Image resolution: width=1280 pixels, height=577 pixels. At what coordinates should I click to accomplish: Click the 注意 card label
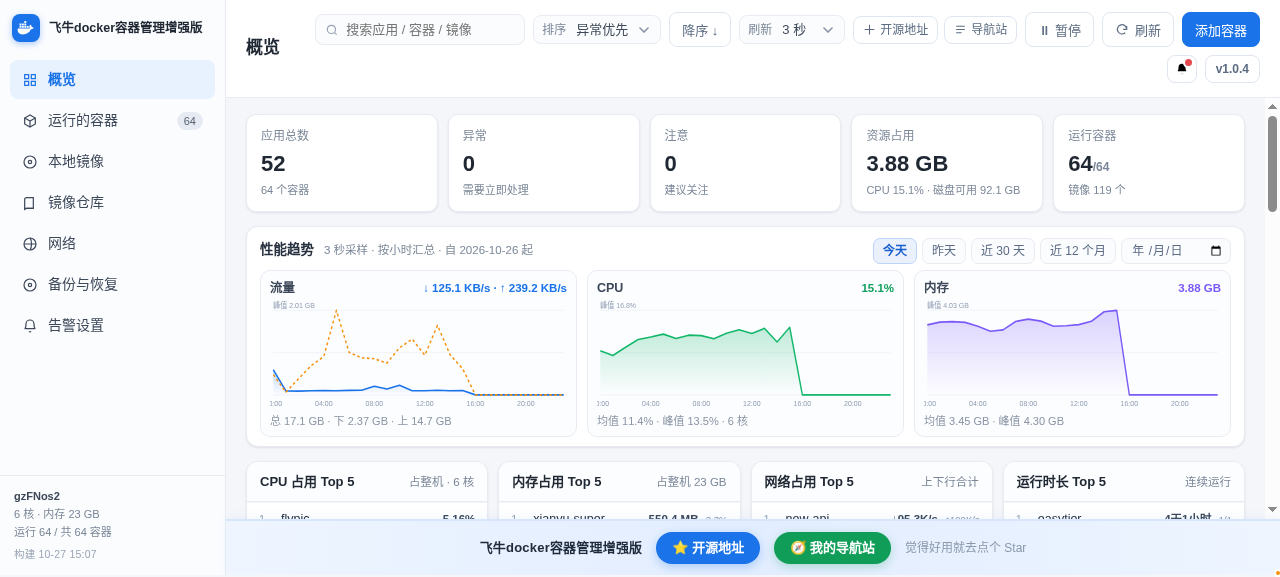click(x=677, y=135)
